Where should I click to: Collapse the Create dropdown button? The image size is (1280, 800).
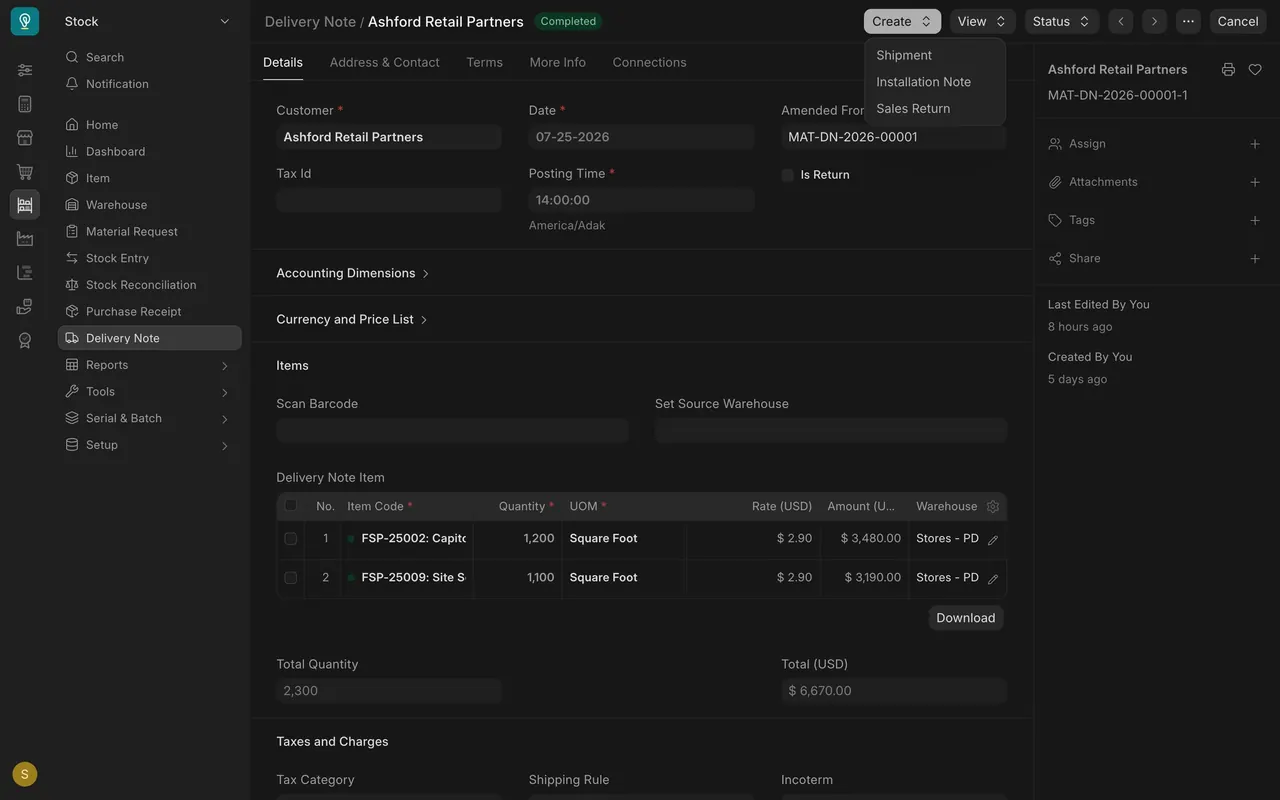point(902,21)
